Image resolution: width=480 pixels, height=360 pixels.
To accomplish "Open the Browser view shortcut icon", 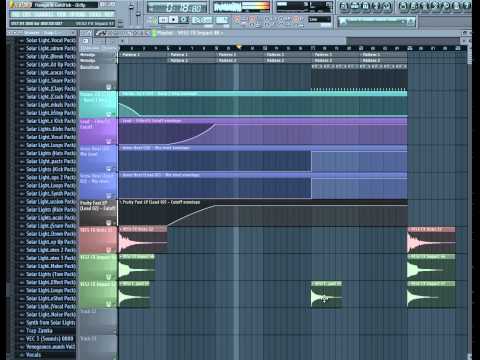I will click(376, 6).
